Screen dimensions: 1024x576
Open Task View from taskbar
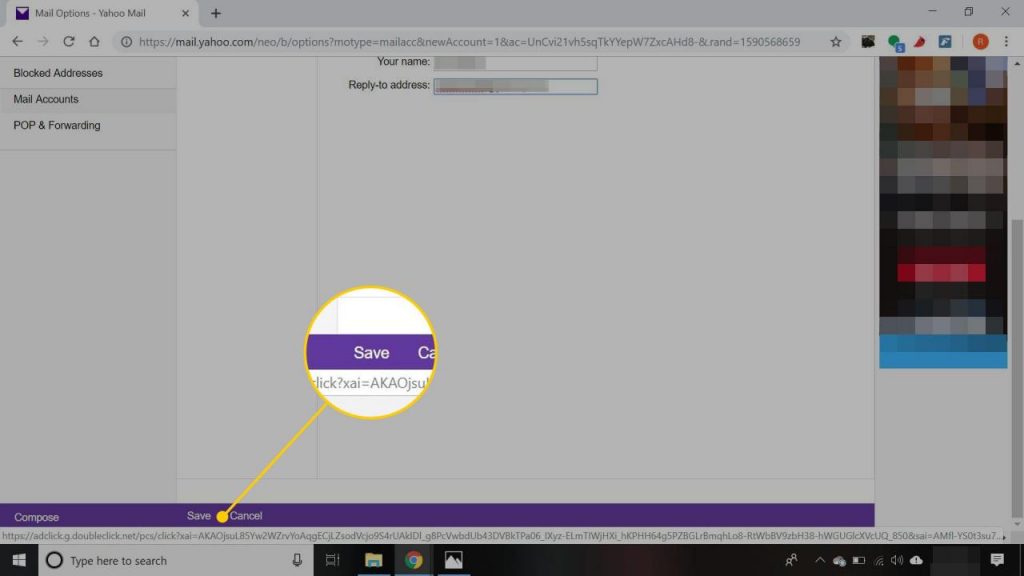(332, 560)
